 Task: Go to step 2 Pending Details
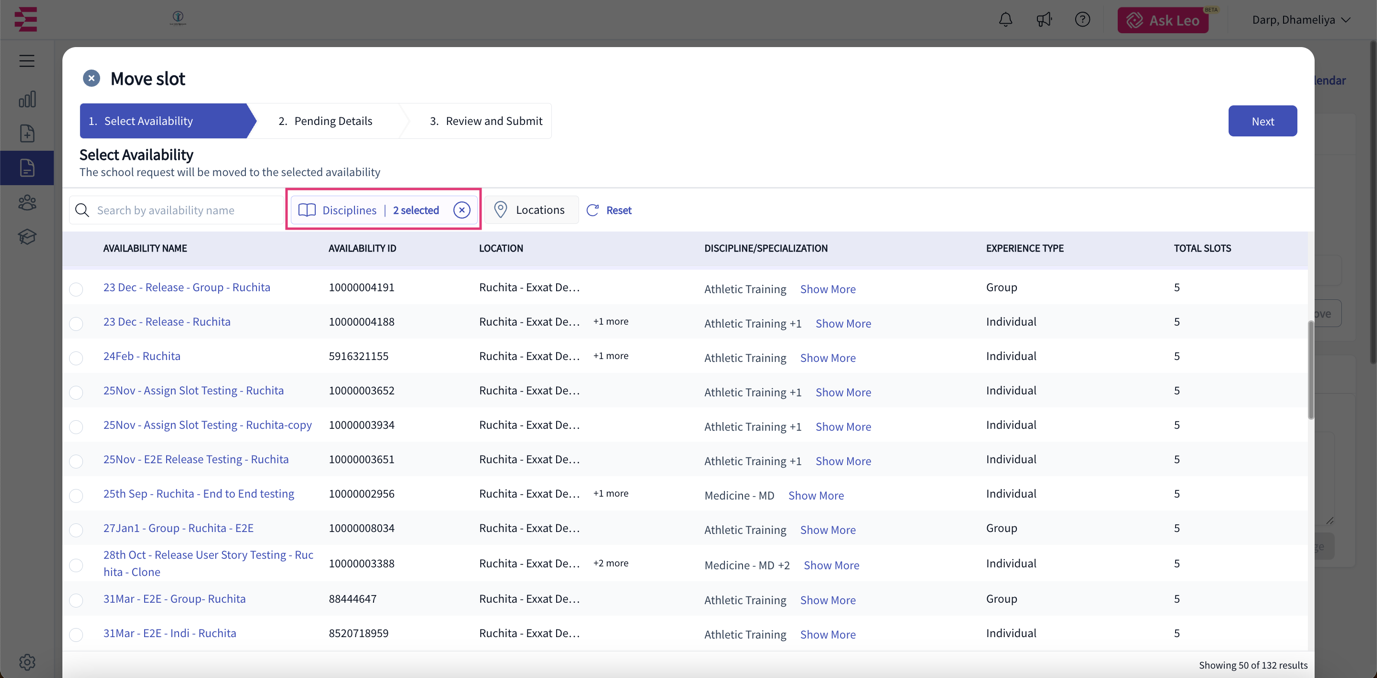point(325,121)
